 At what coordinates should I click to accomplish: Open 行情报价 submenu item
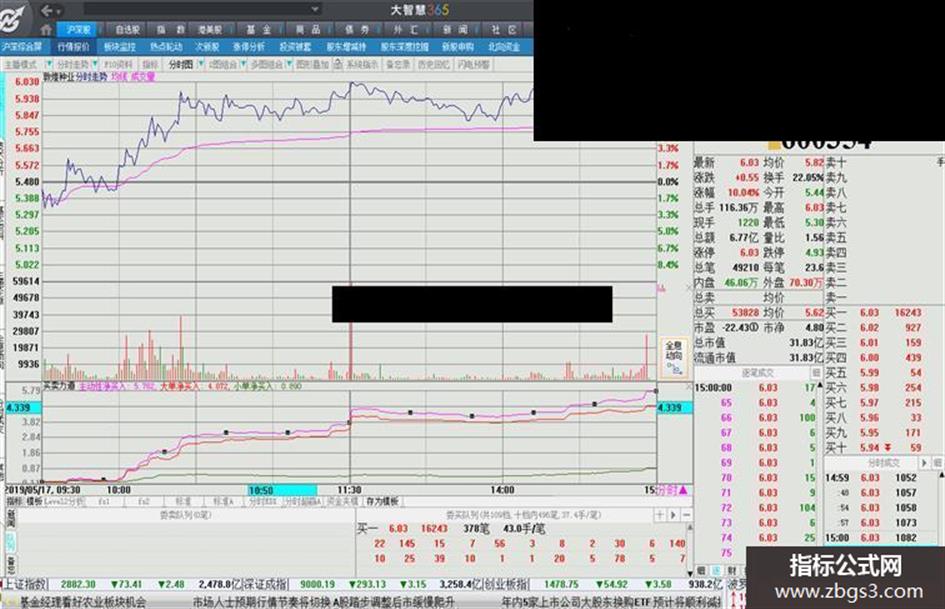(73, 46)
